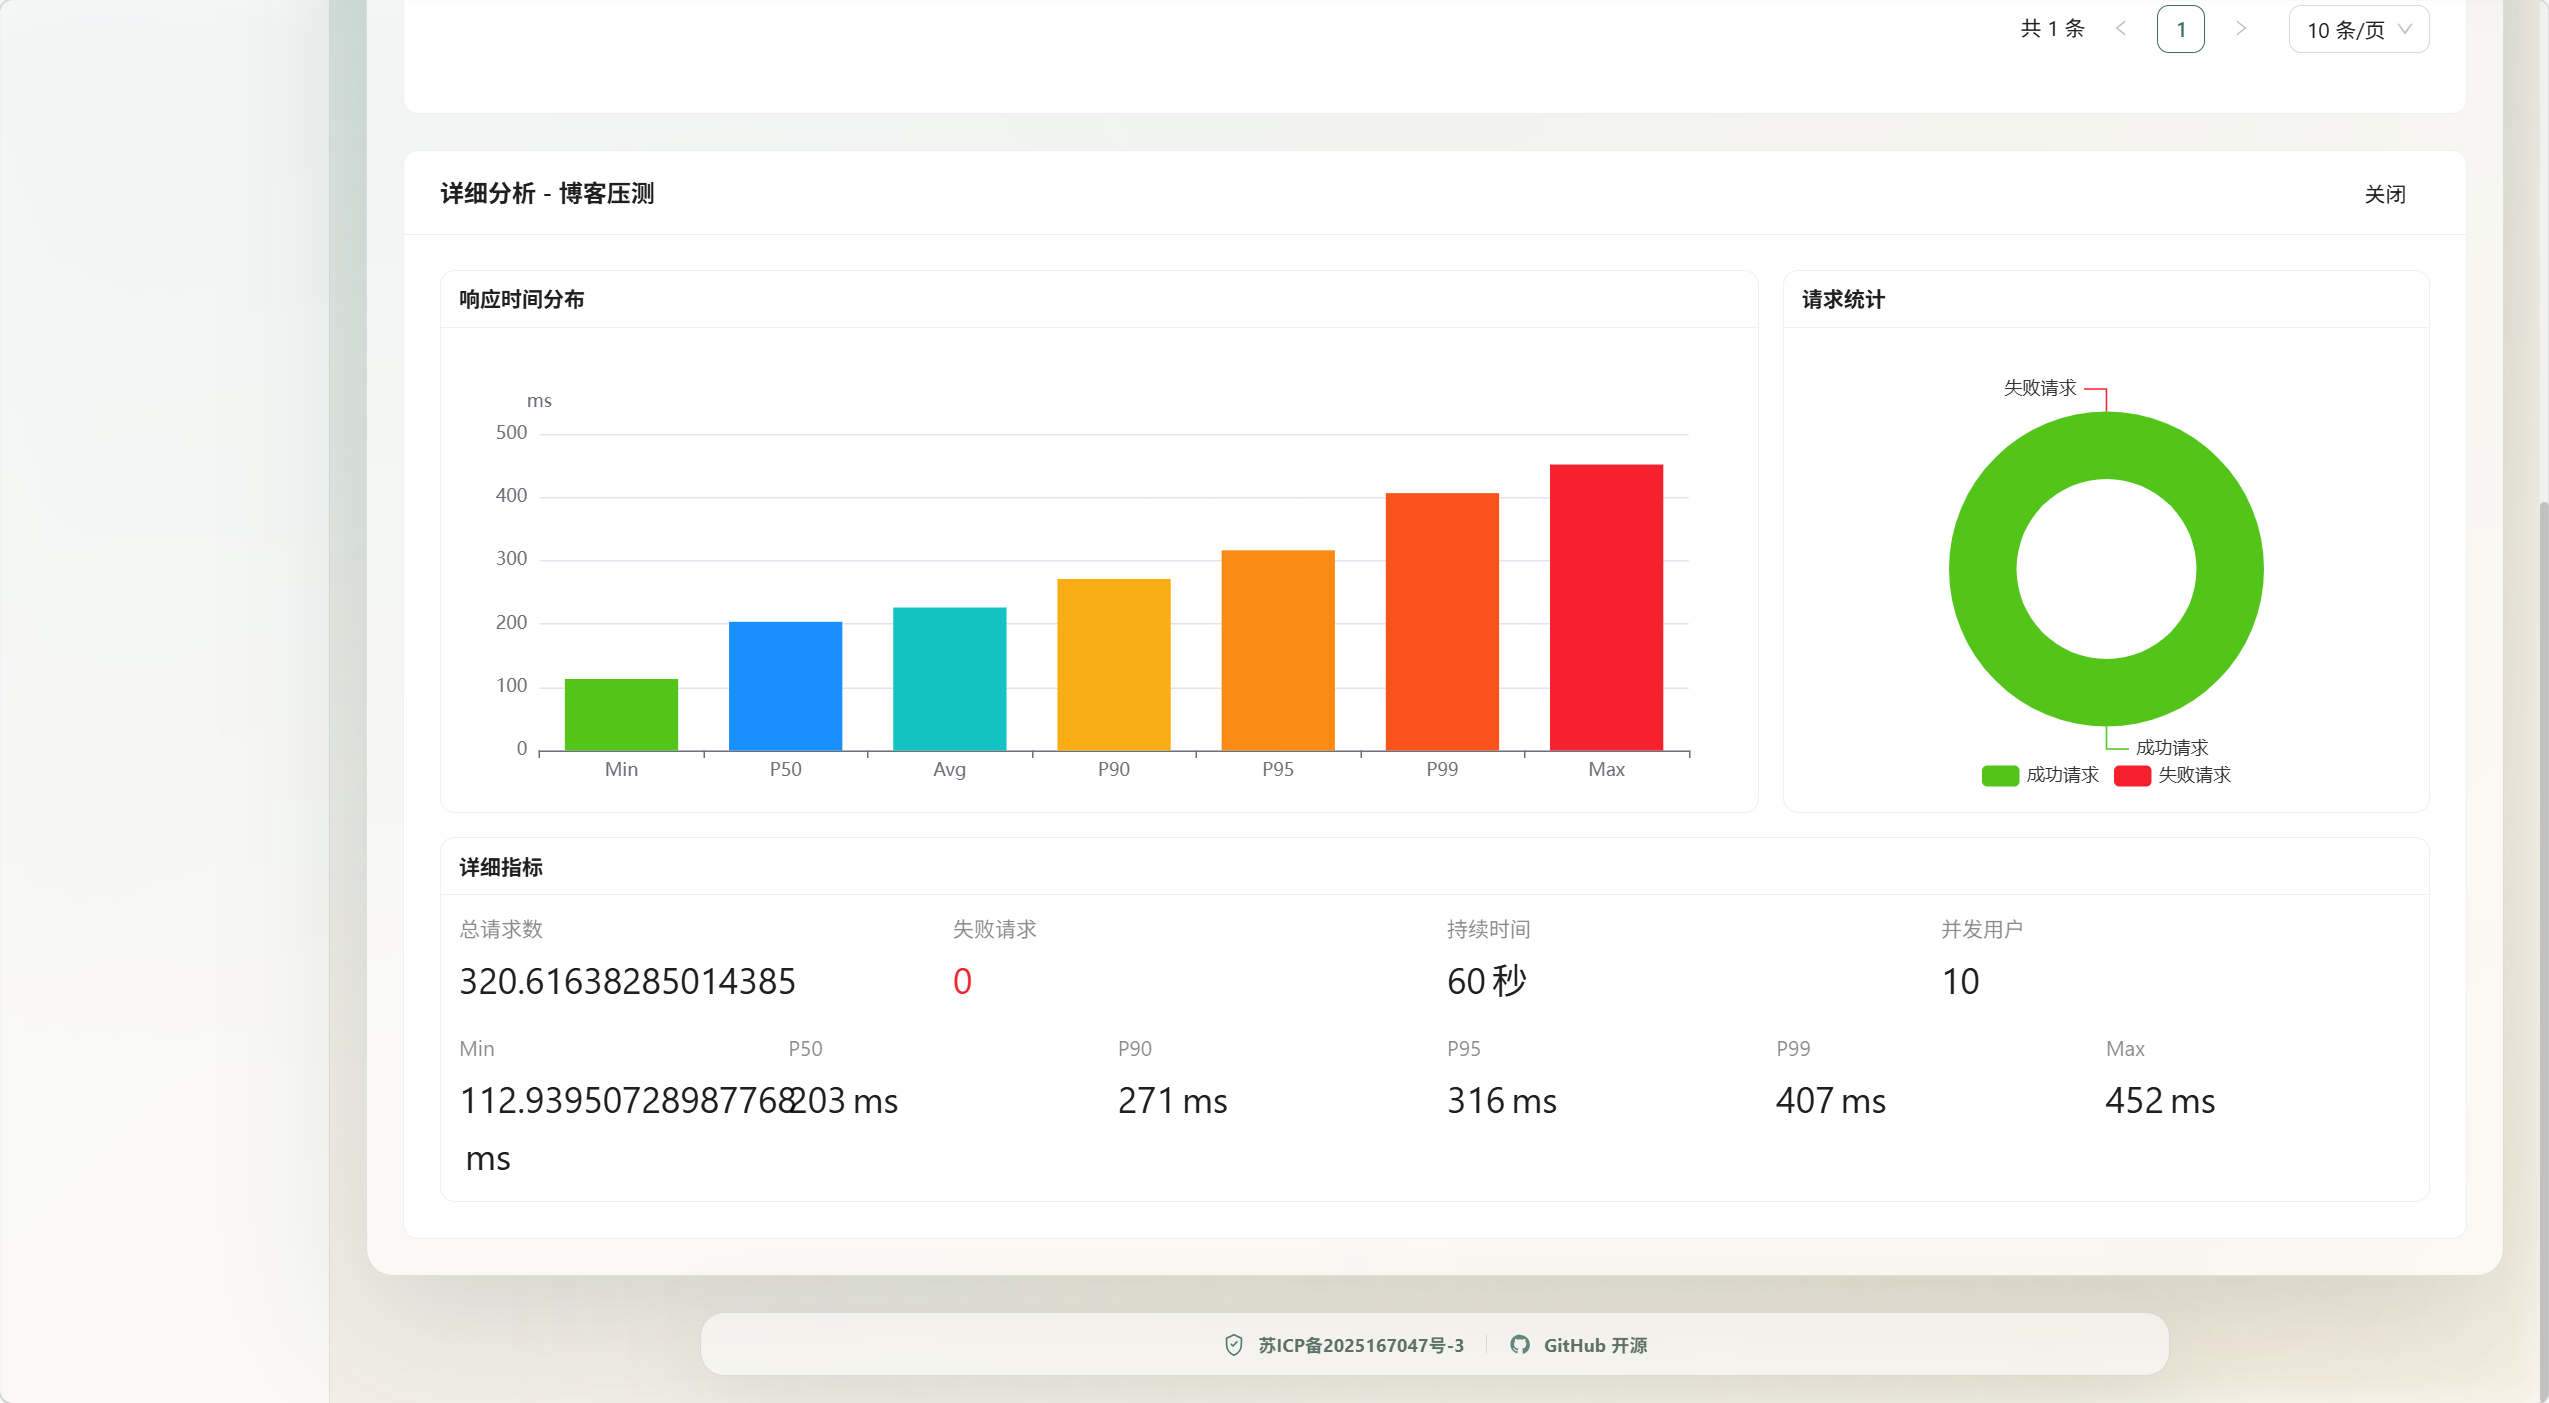2549x1403 pixels.
Task: Click the 共 1 条 total count text
Action: 2052,29
